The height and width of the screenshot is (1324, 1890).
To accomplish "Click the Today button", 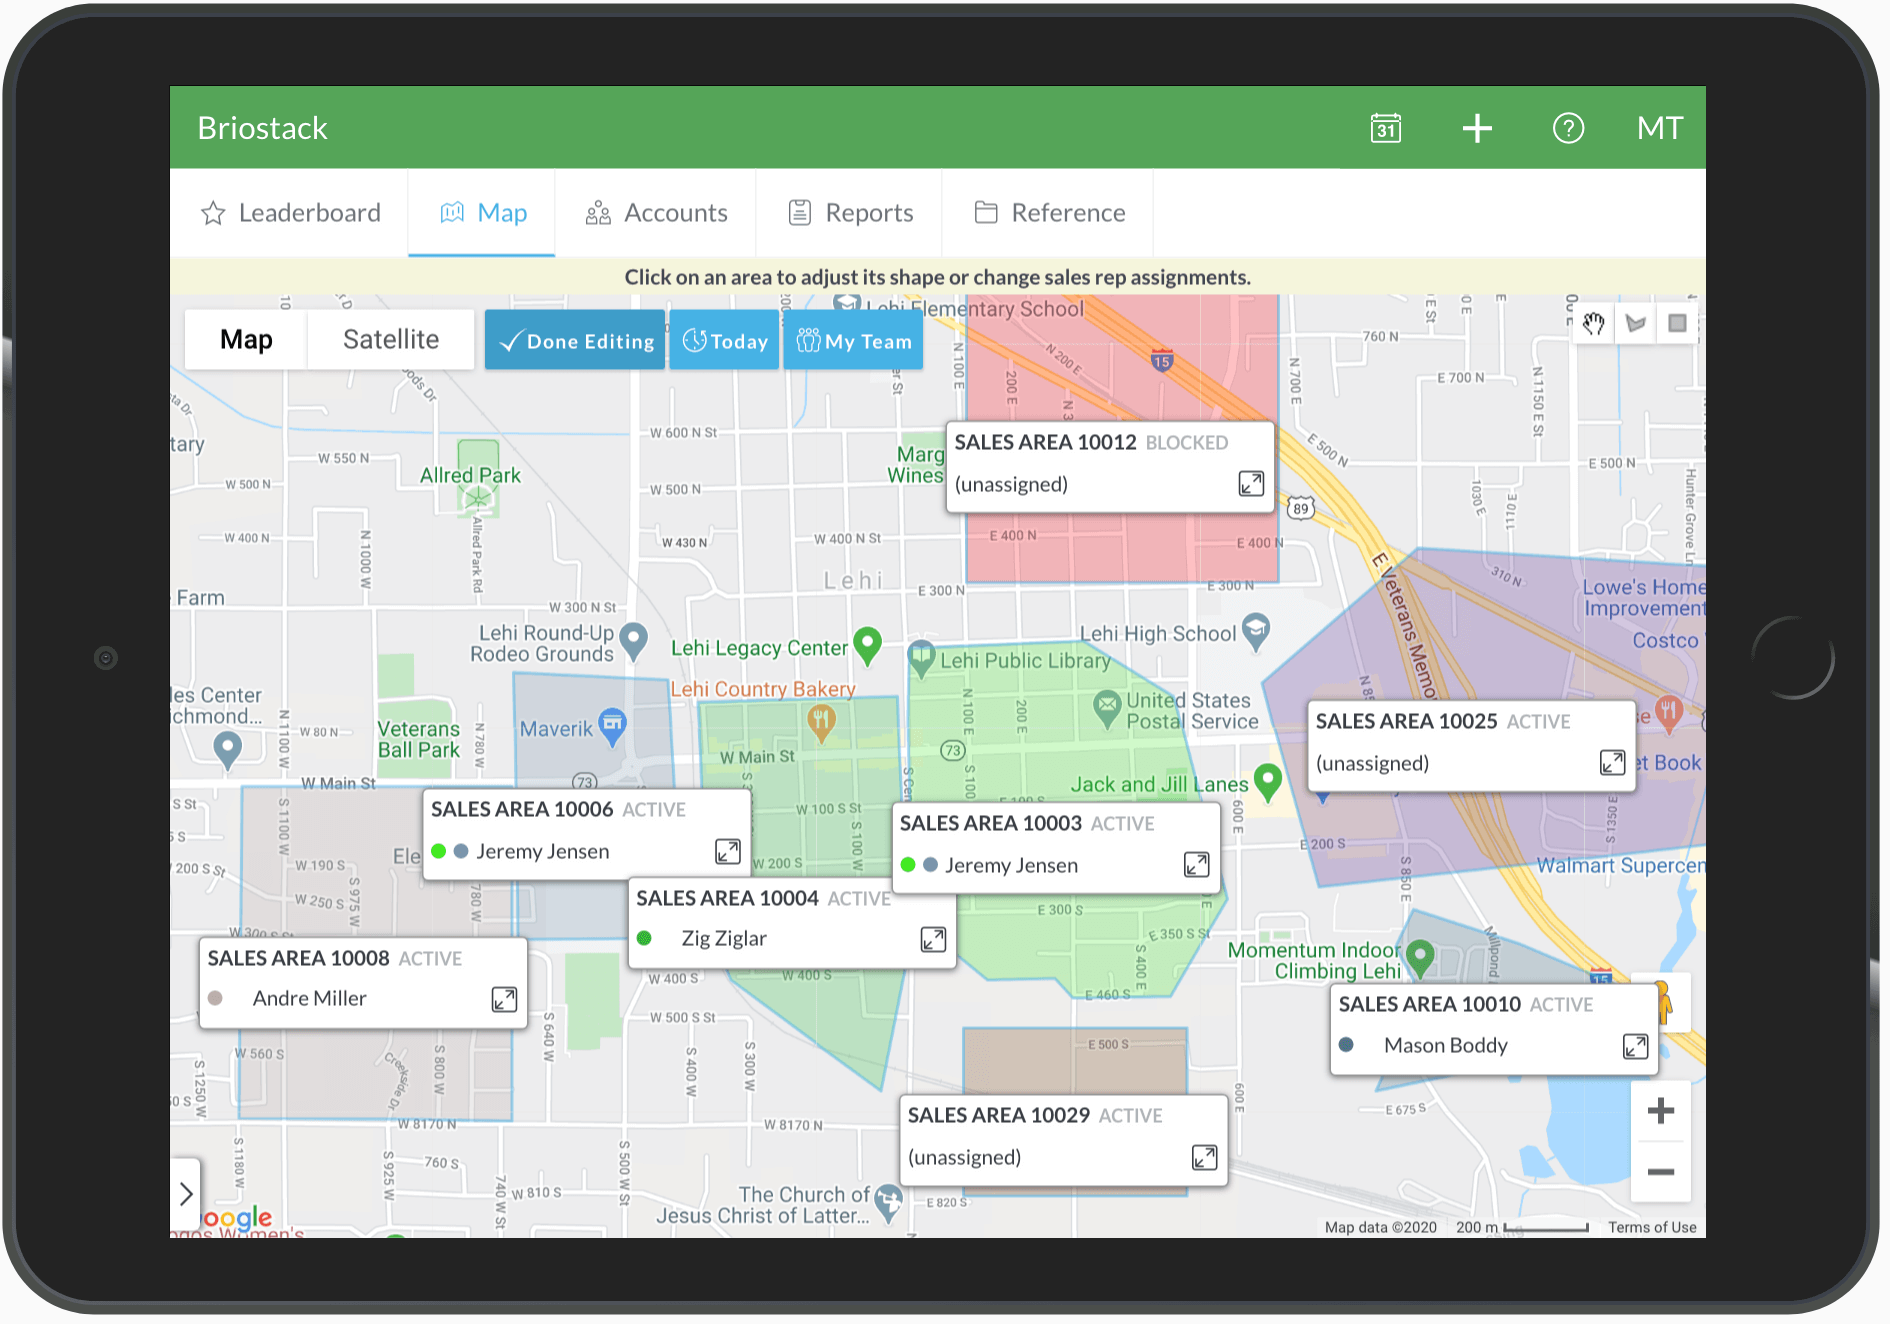I will click(x=725, y=341).
